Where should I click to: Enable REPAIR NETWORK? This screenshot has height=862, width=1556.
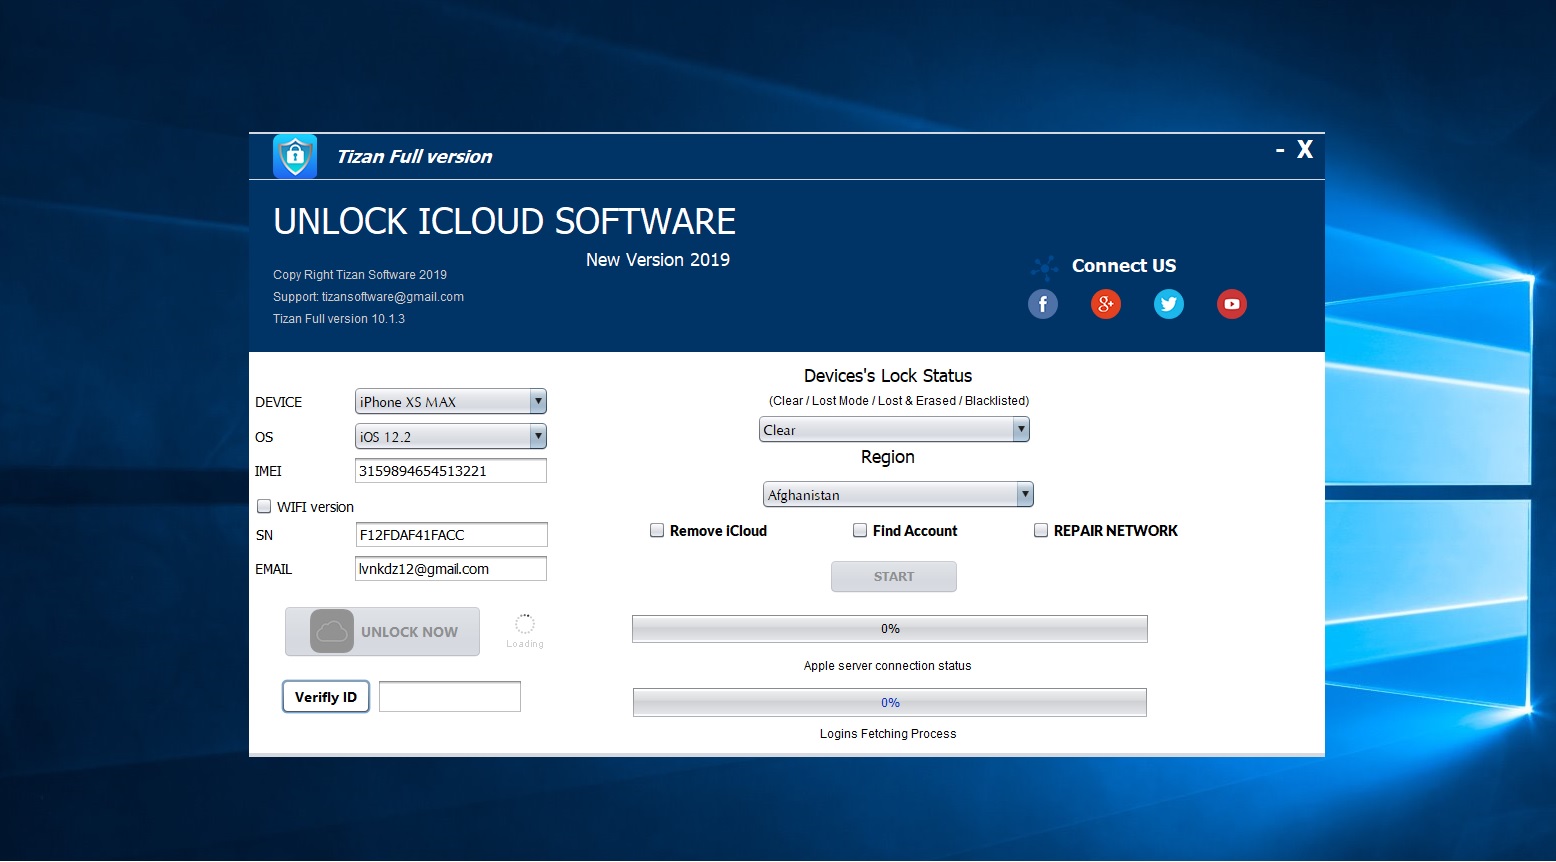pos(1040,530)
